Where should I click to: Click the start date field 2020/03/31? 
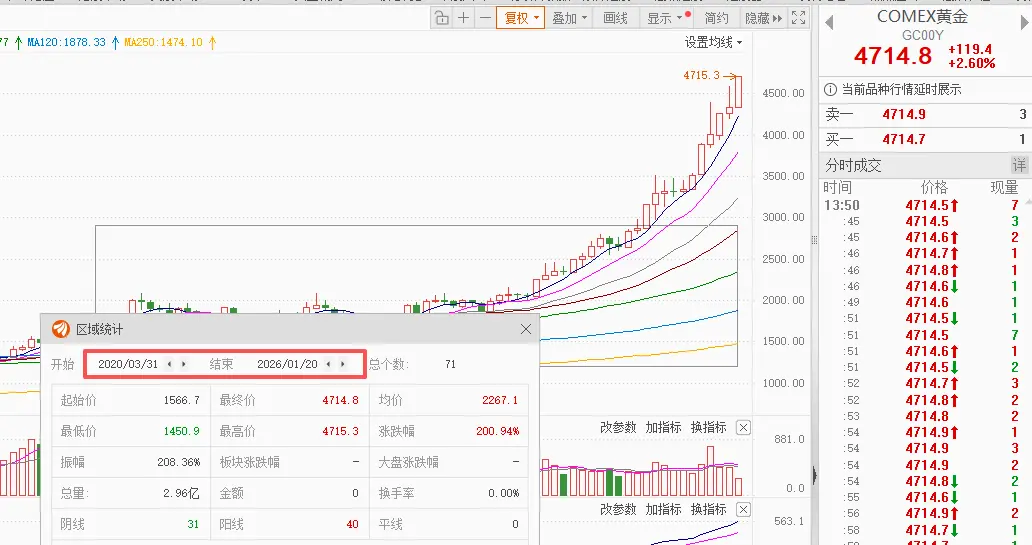click(x=128, y=364)
